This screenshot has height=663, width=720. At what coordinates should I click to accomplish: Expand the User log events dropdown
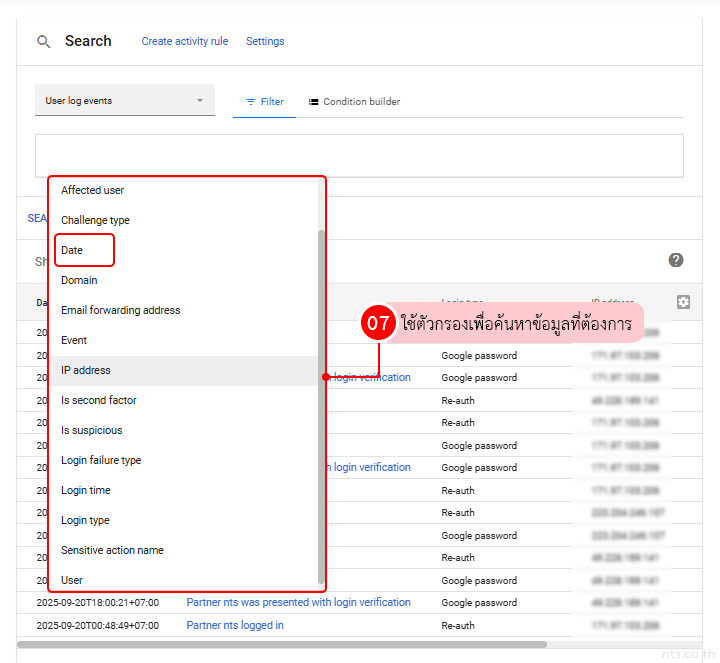coord(125,101)
